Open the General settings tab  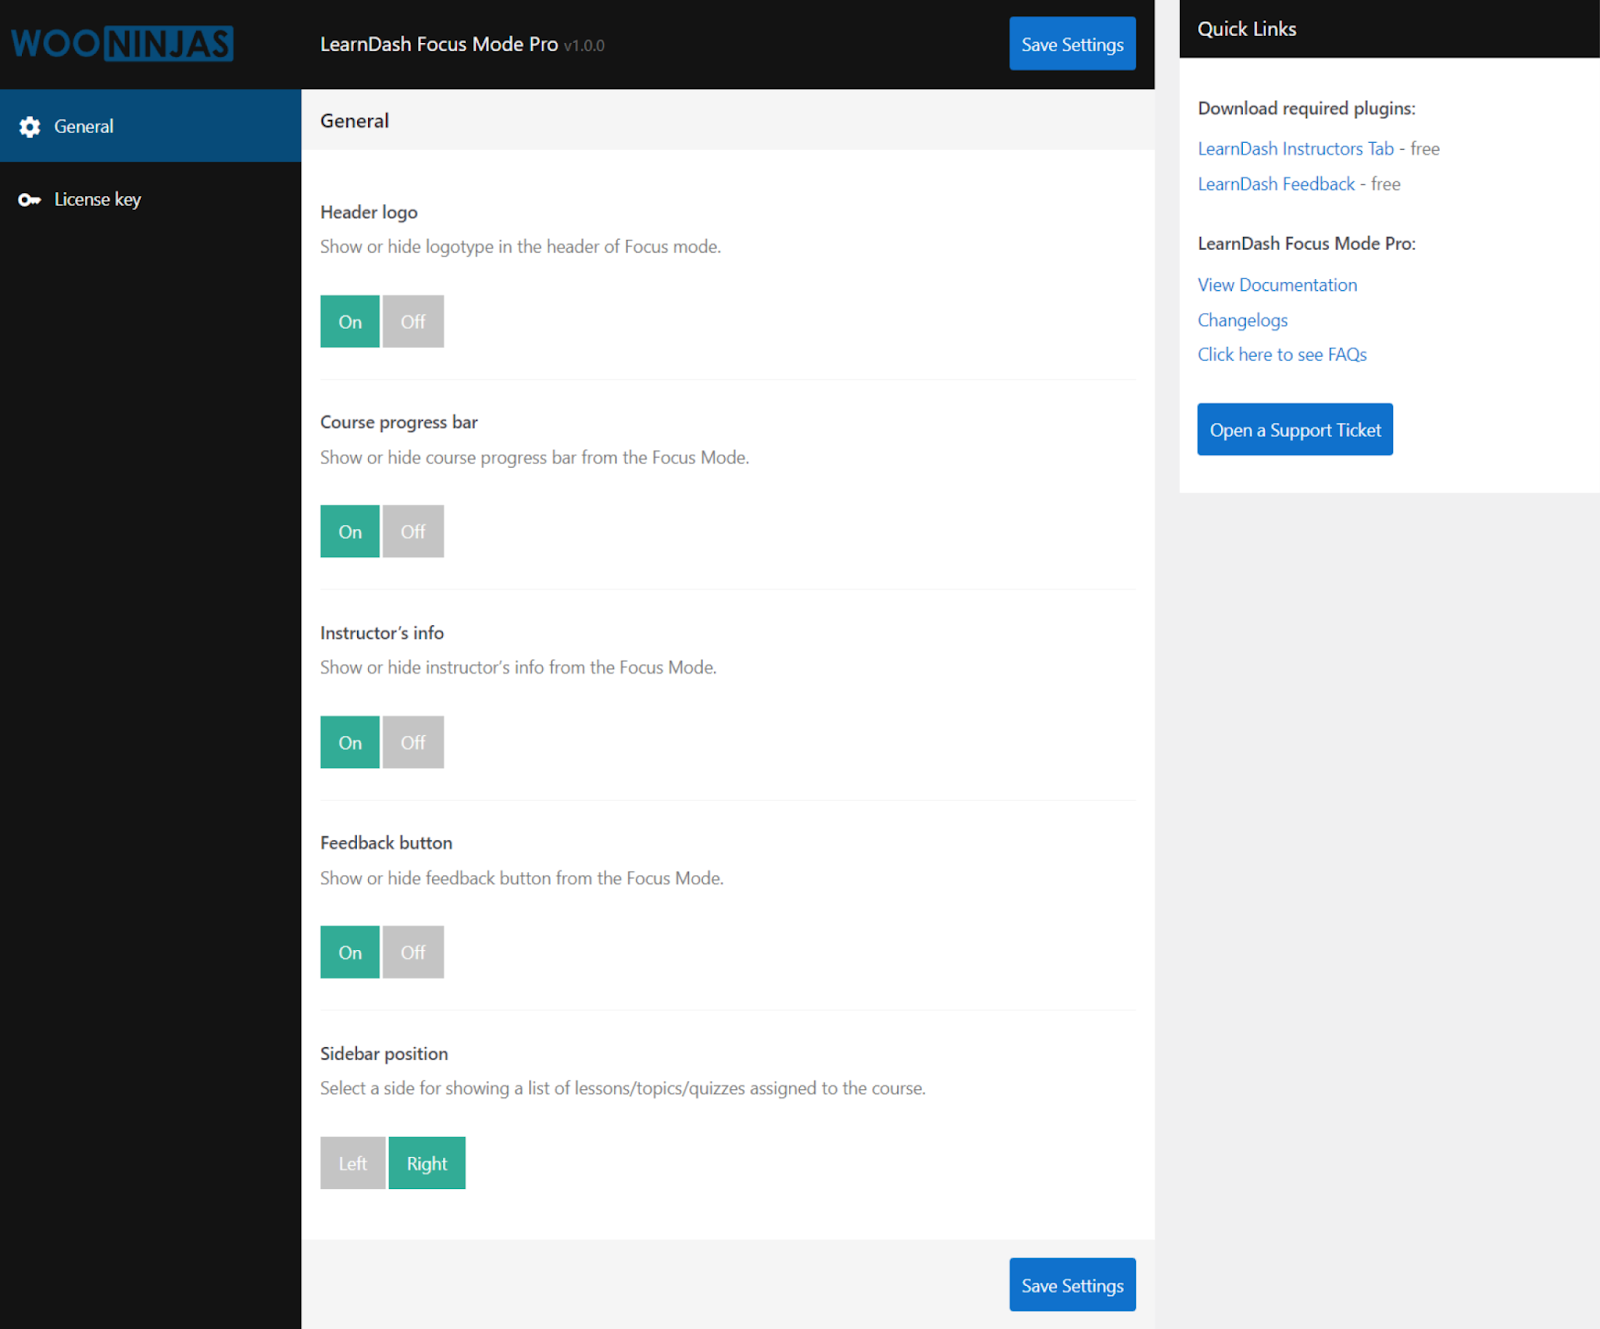pos(150,126)
